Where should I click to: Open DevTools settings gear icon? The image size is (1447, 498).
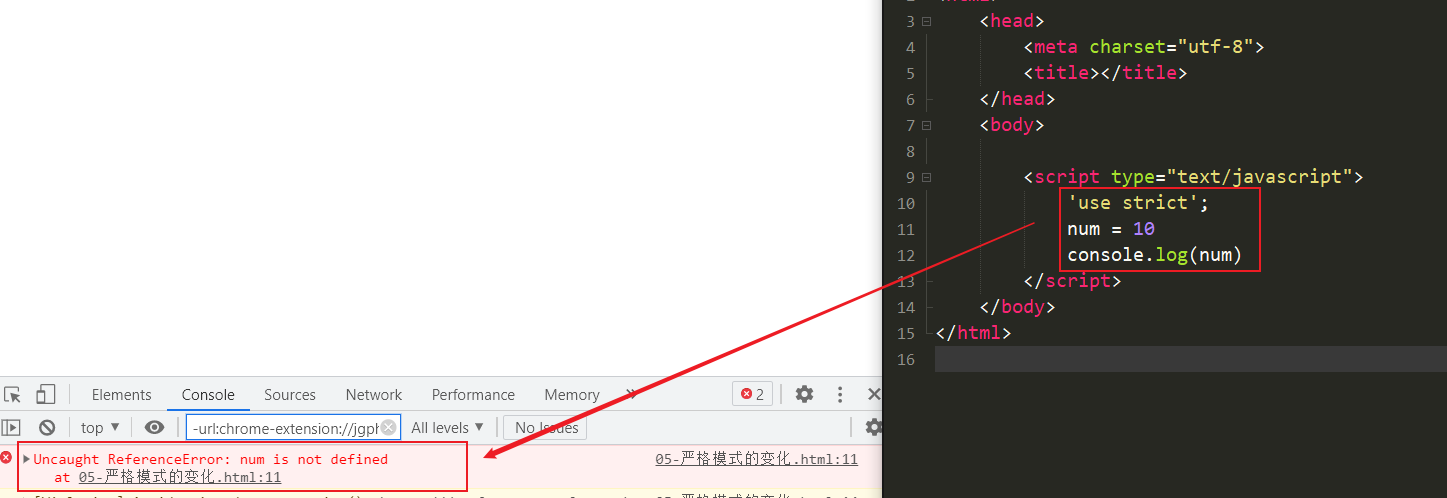point(804,394)
